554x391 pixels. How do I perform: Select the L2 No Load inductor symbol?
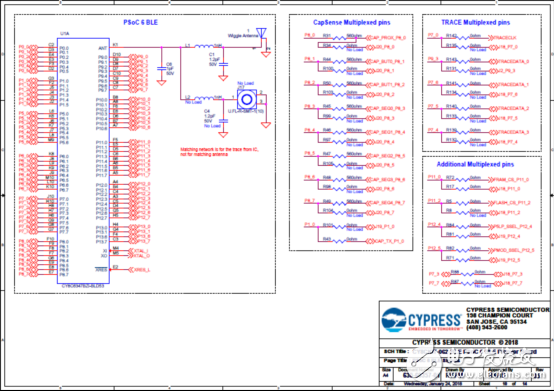pyautogui.click(x=204, y=98)
